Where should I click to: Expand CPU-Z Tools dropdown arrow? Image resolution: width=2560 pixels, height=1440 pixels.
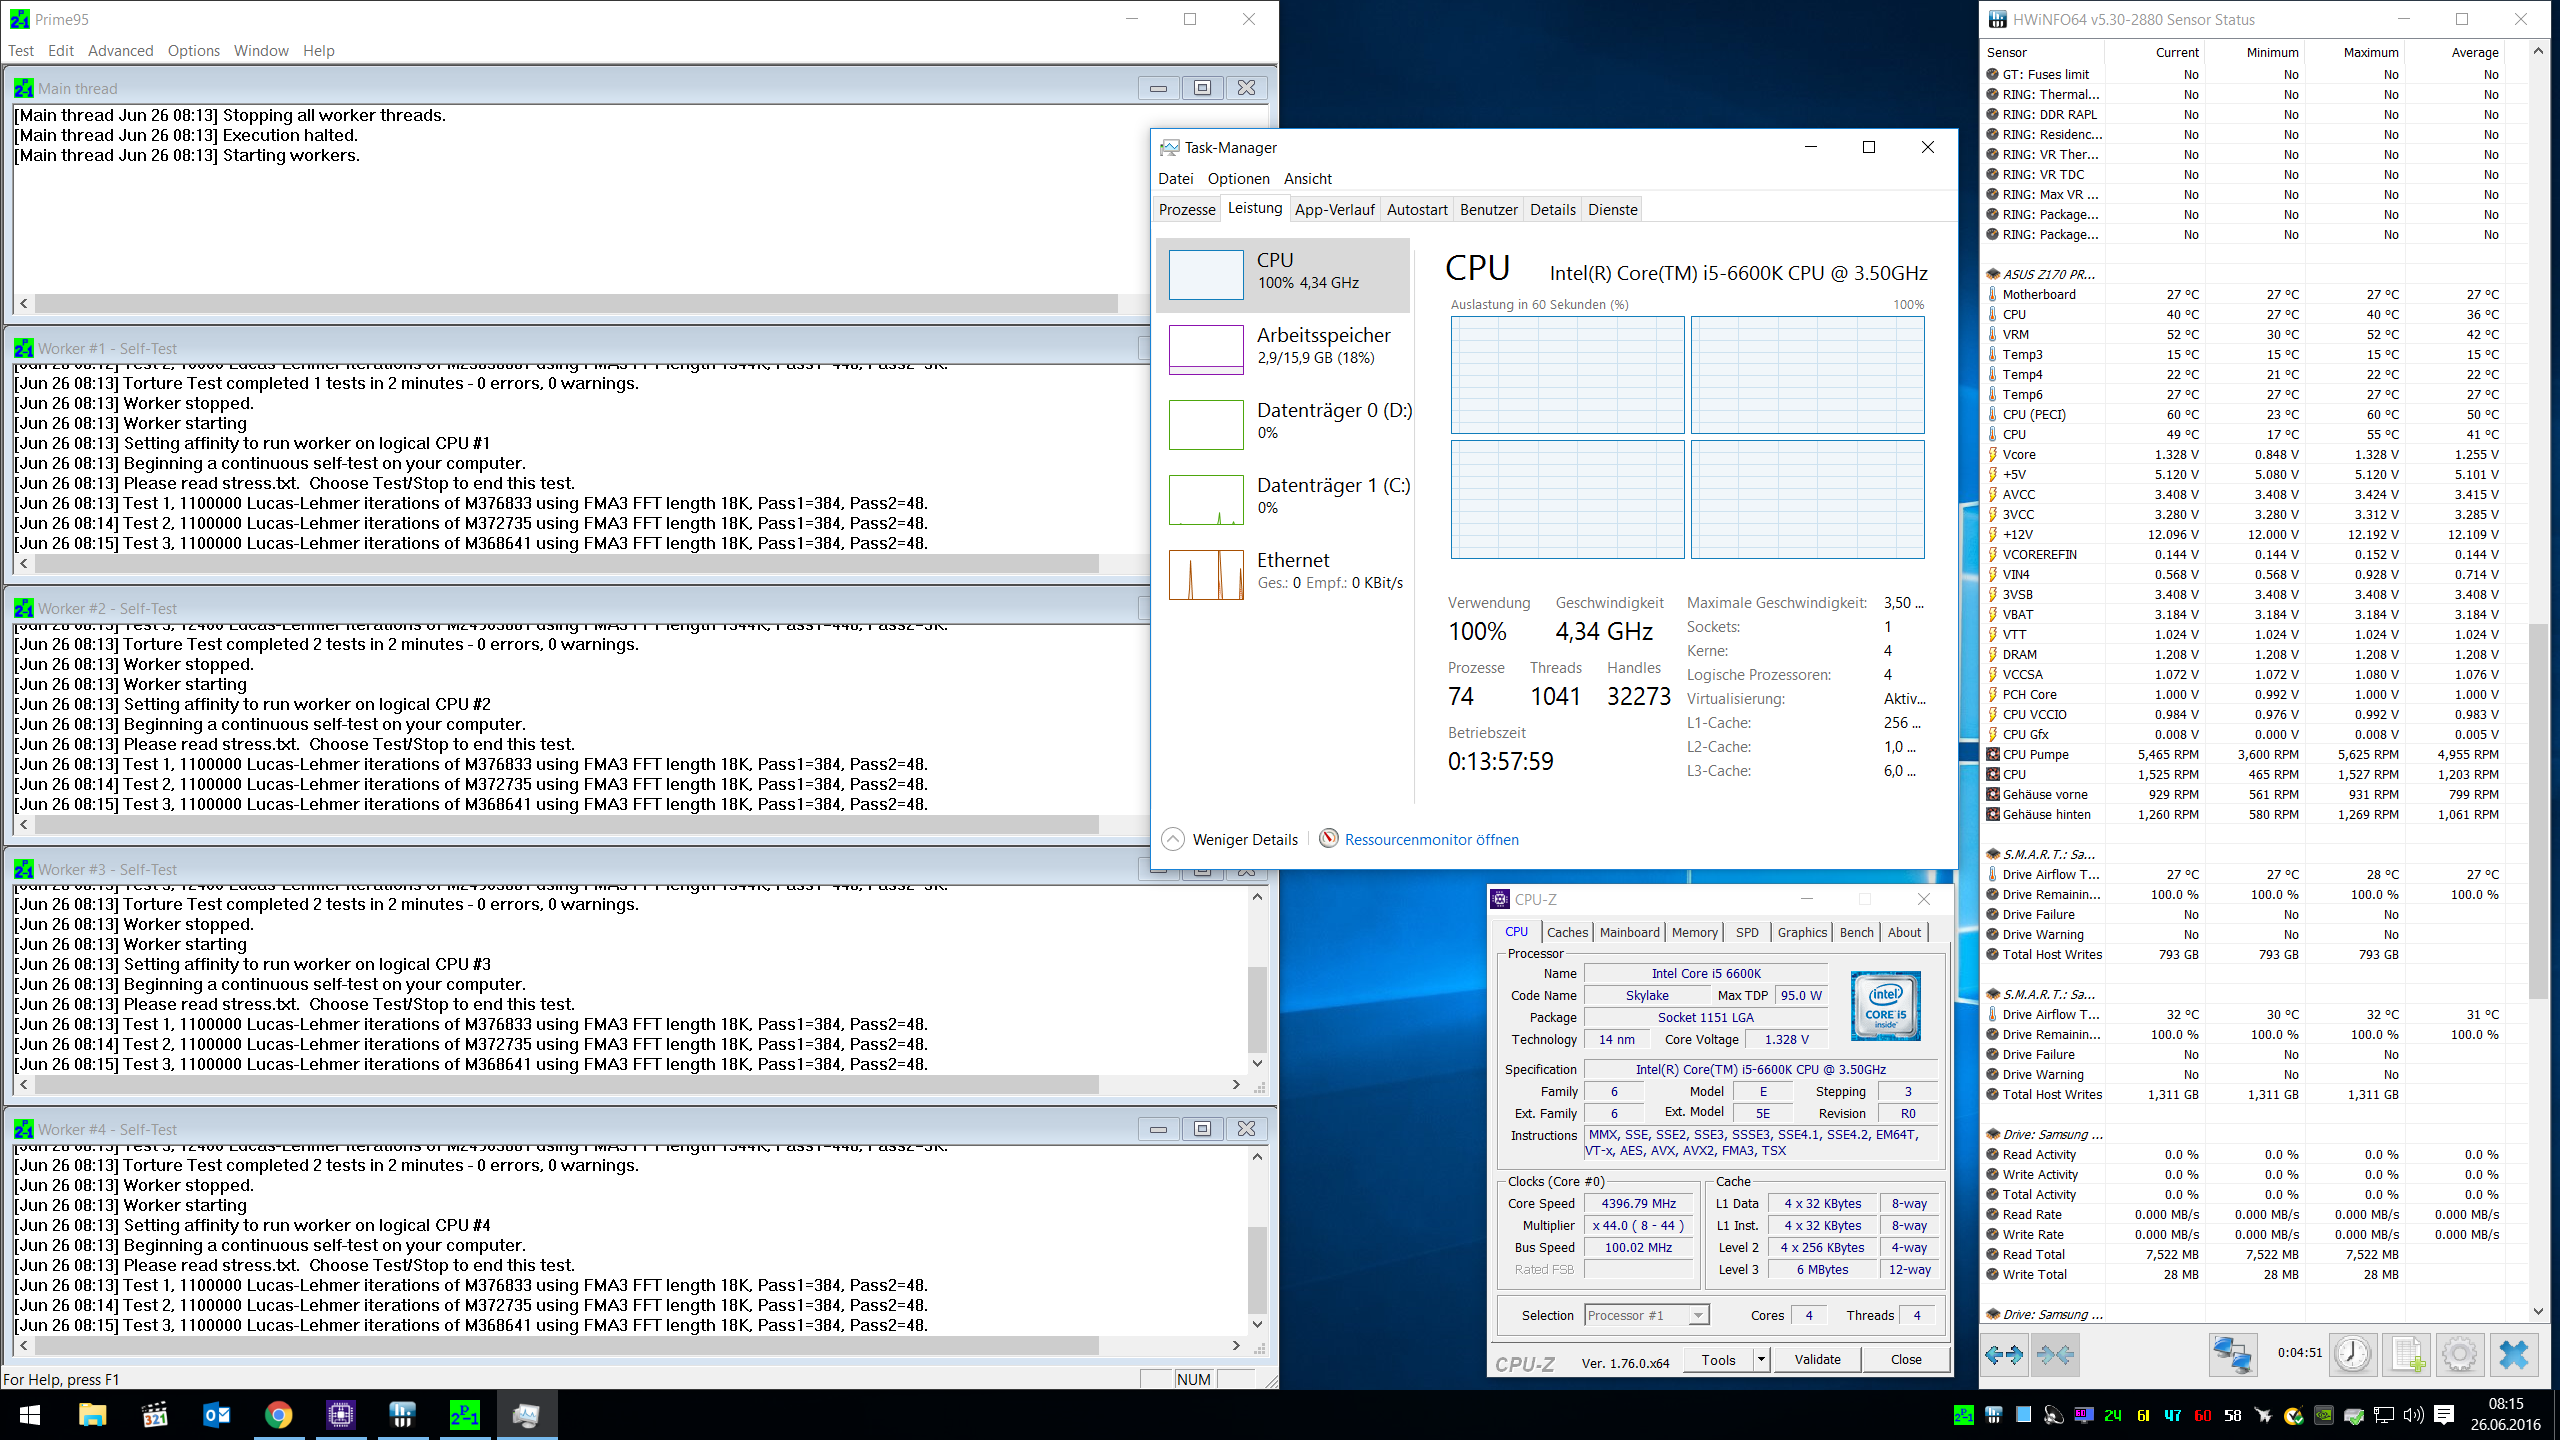1761,1359
